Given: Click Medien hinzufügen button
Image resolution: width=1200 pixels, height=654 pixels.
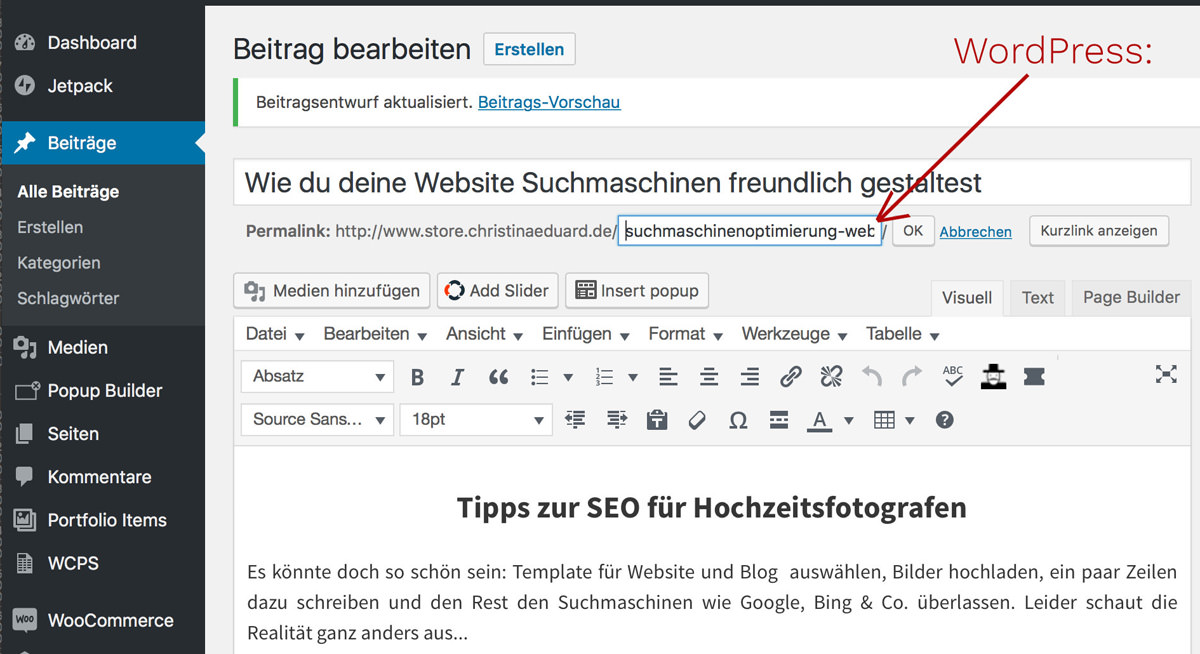Looking at the screenshot, I should (x=332, y=291).
